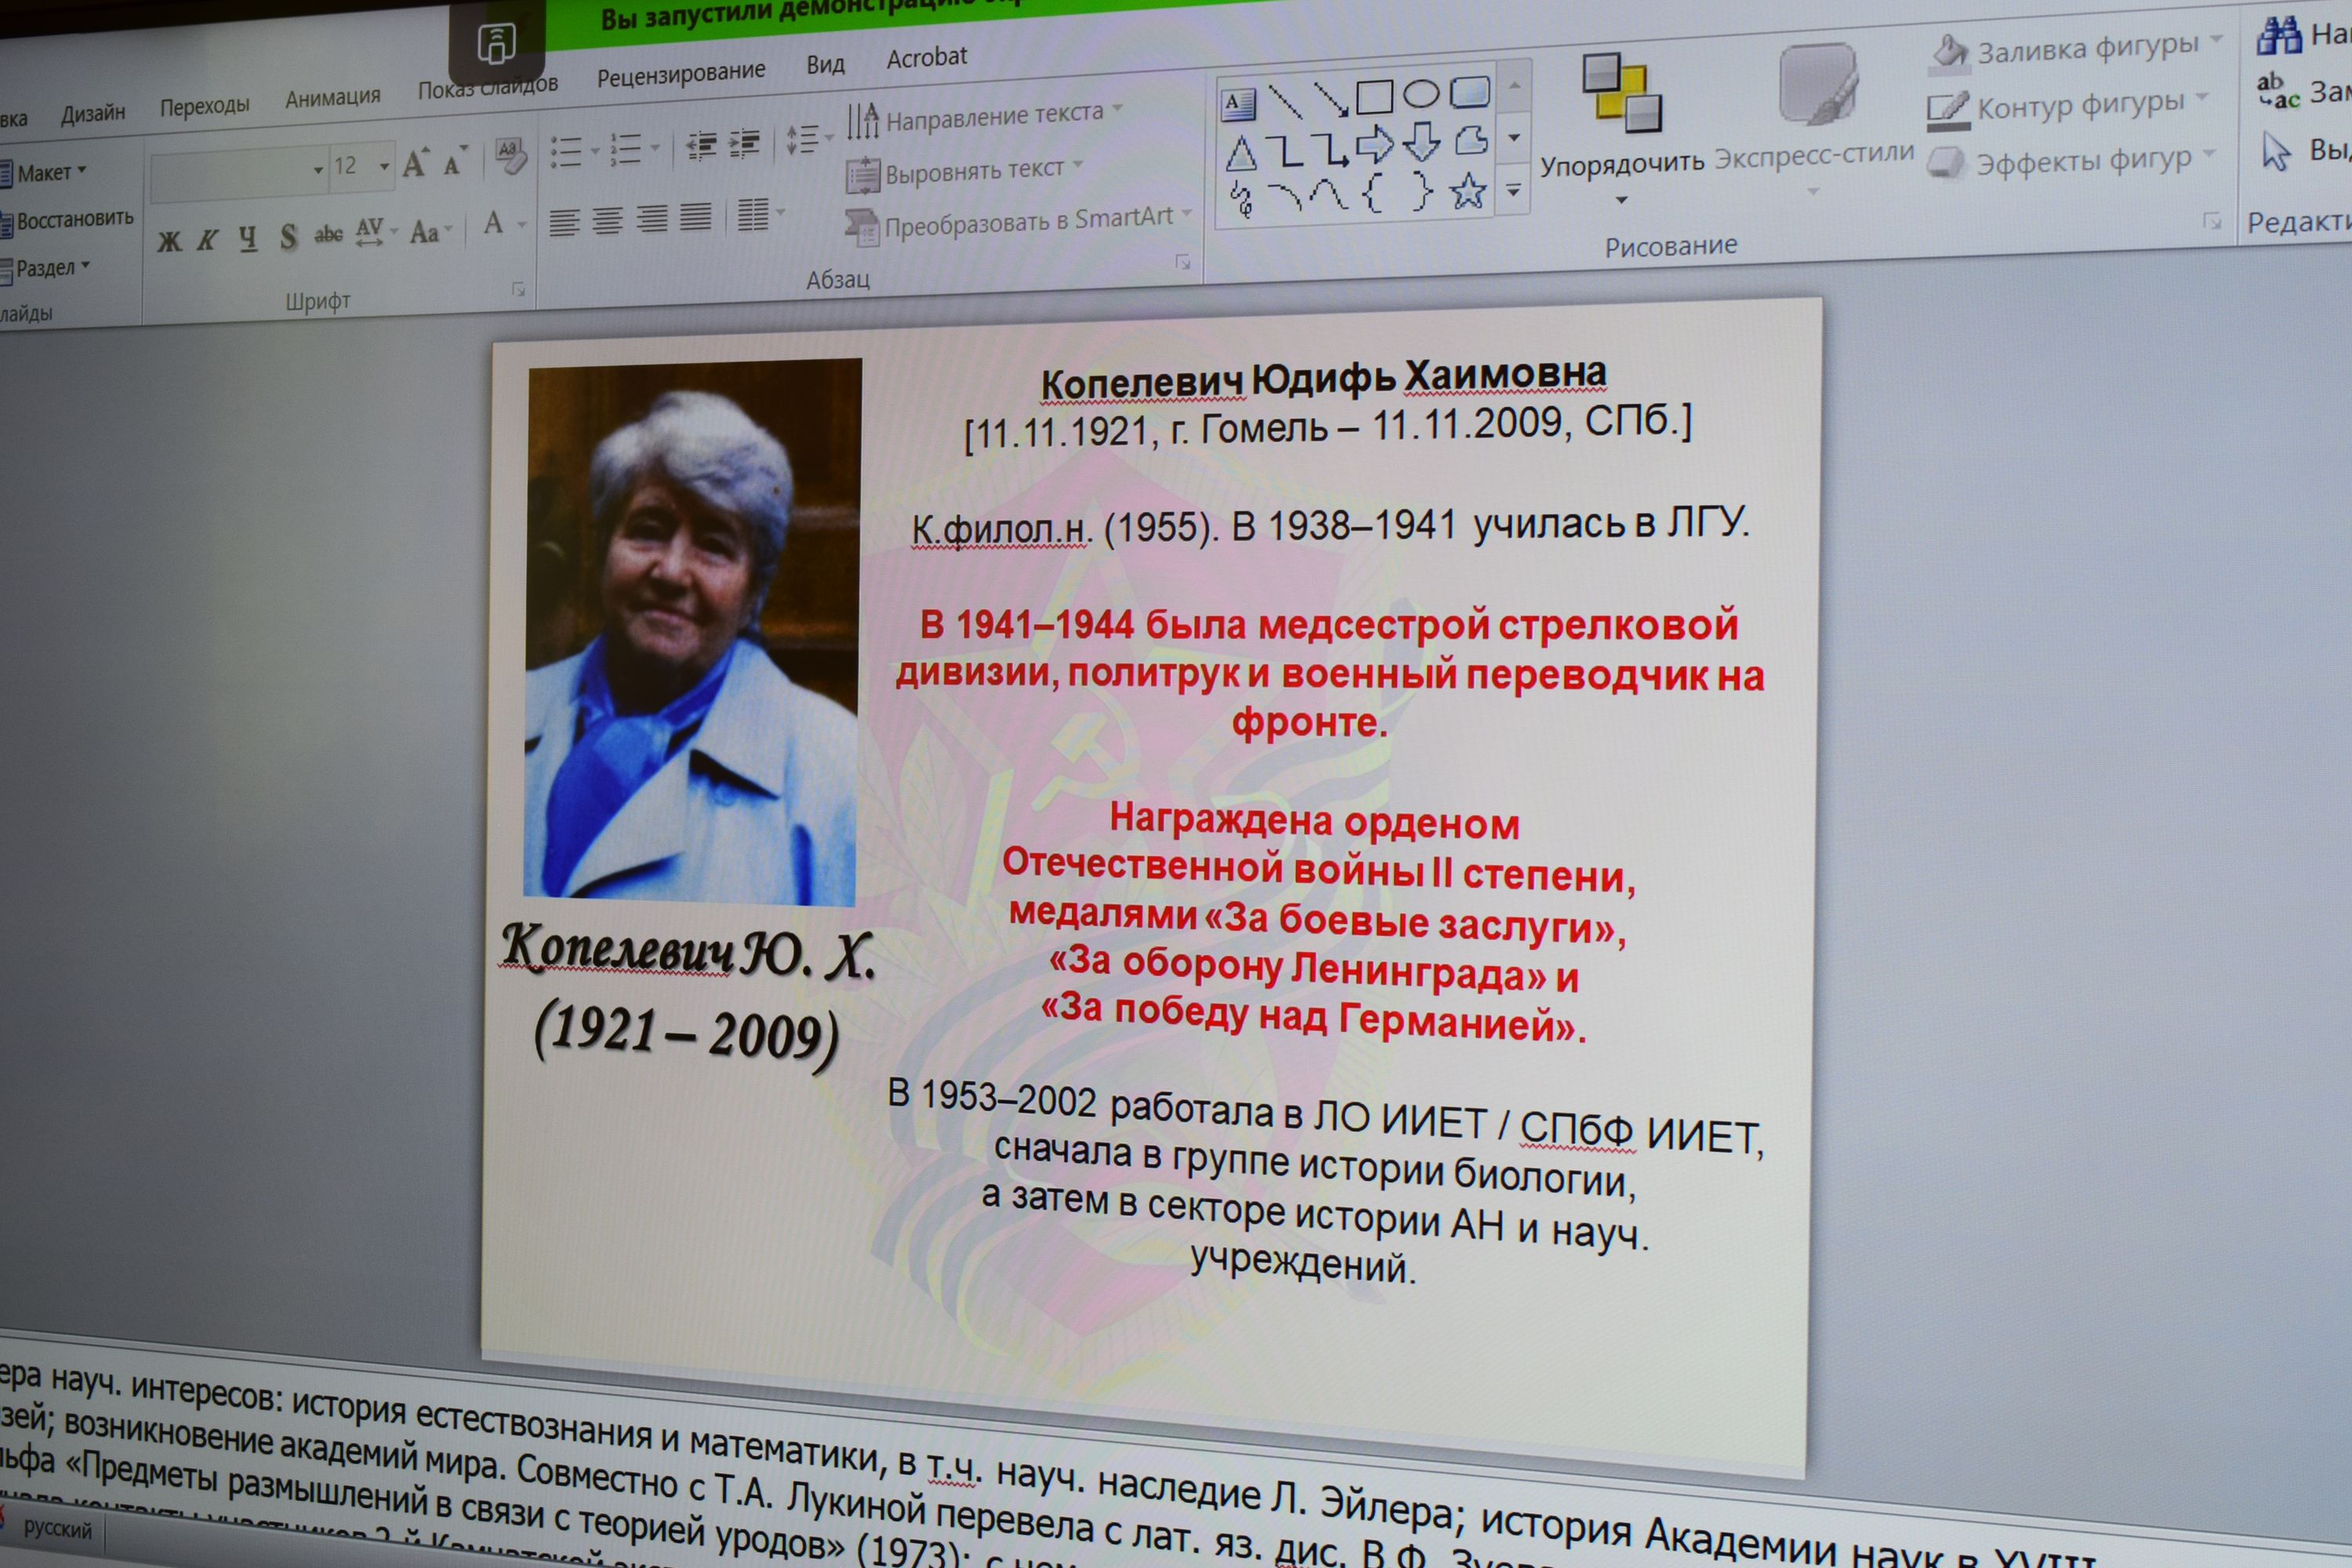Image resolution: width=2352 pixels, height=1568 pixels.
Task: Open the Контур фигуры outline color
Action: click(2068, 104)
